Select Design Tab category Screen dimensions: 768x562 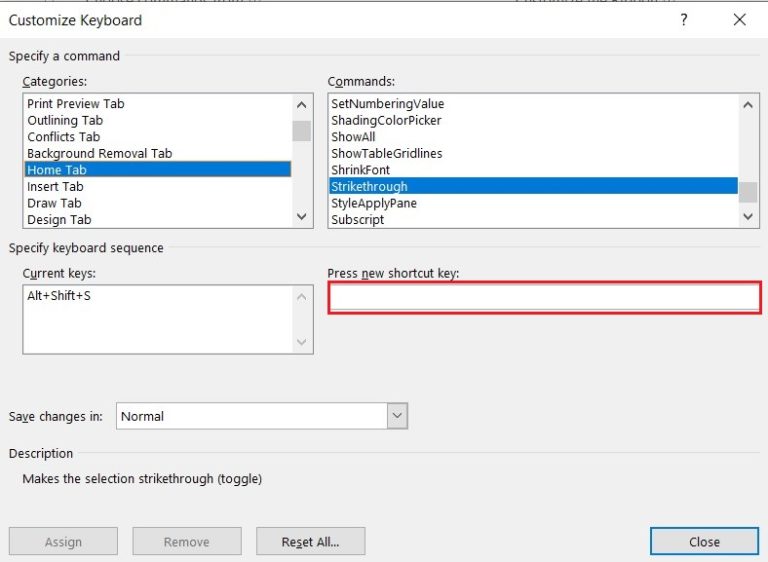pyautogui.click(x=59, y=220)
